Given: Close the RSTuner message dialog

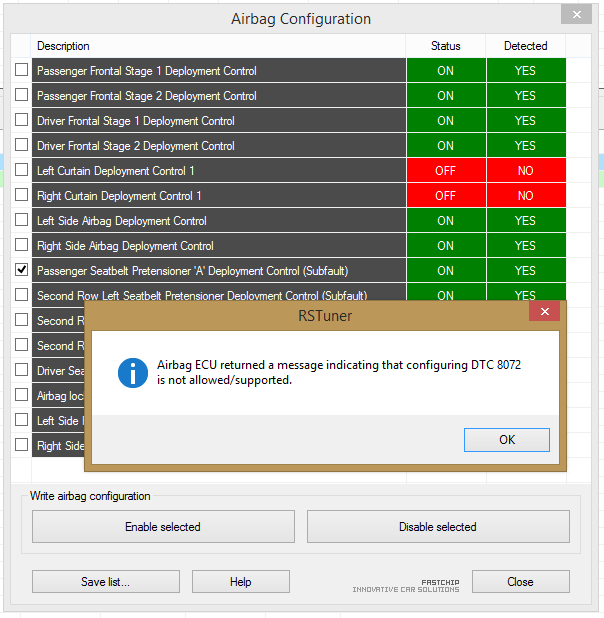Looking at the screenshot, I should (x=544, y=312).
